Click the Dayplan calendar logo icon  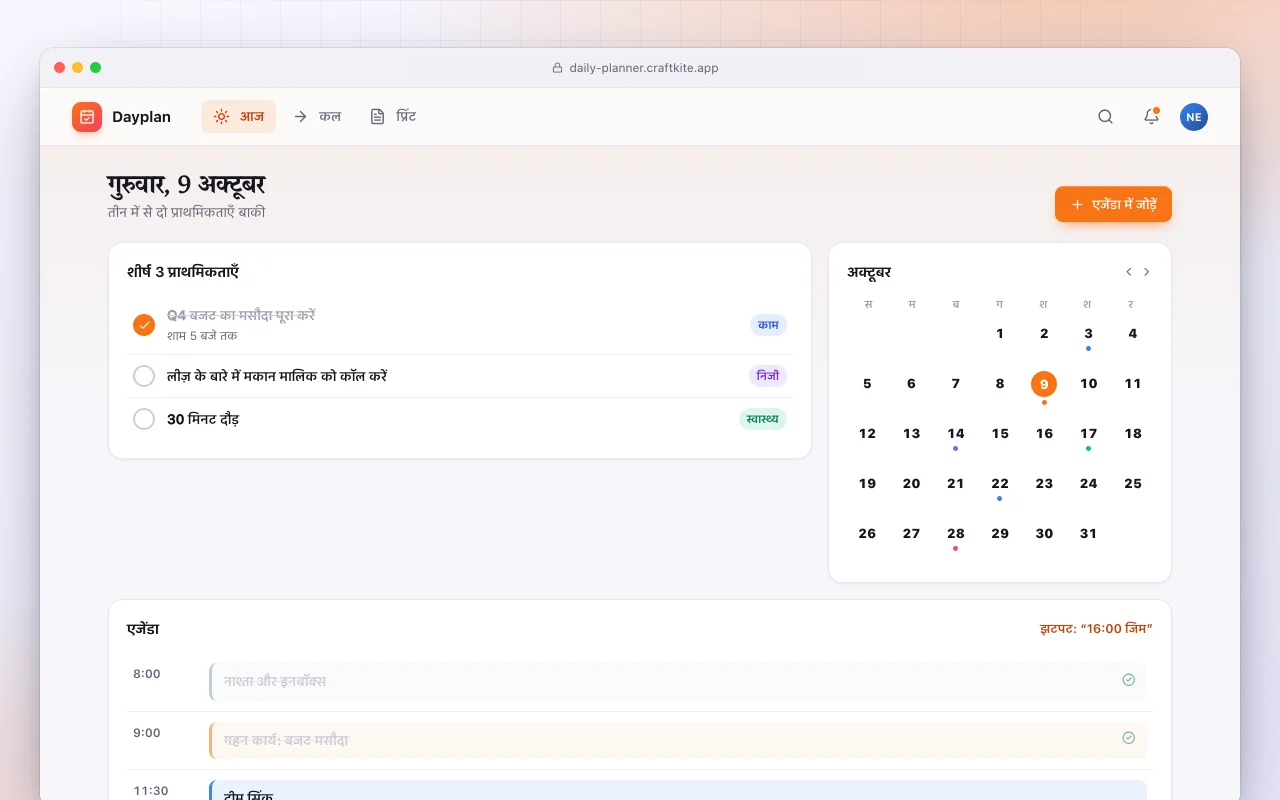coord(87,117)
